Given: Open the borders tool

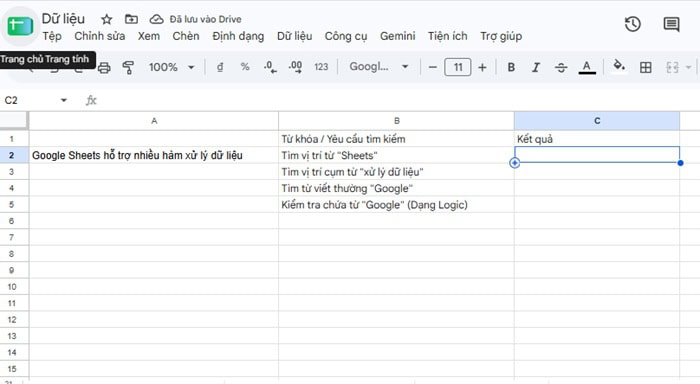Looking at the screenshot, I should tap(646, 67).
